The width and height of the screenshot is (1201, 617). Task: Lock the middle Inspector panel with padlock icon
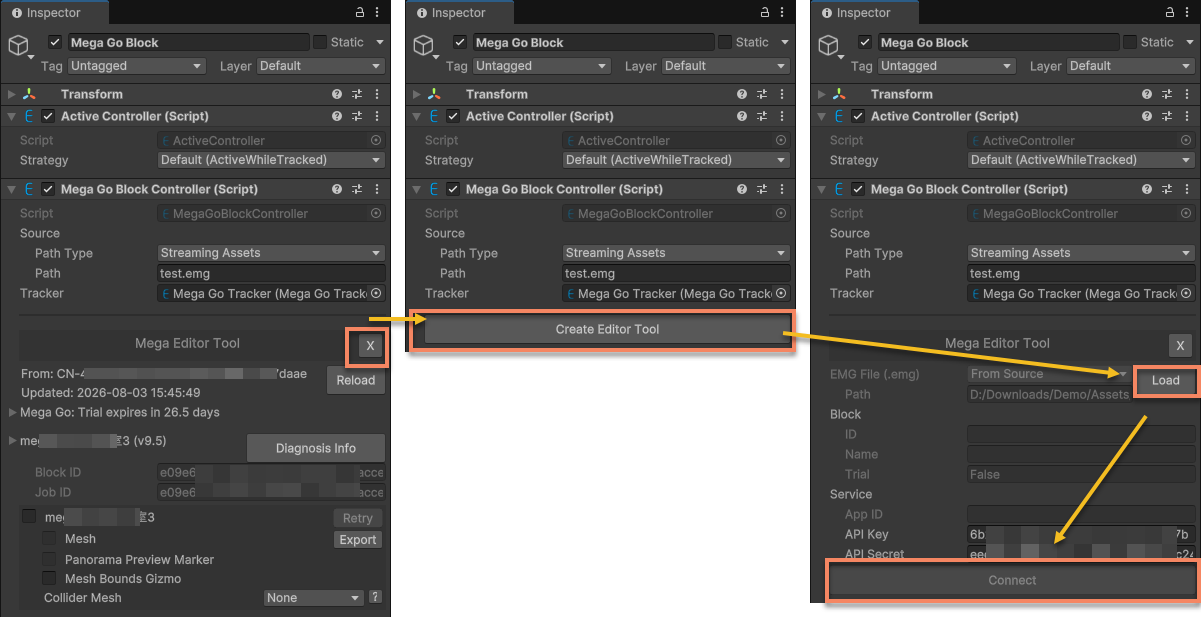pyautogui.click(x=765, y=12)
